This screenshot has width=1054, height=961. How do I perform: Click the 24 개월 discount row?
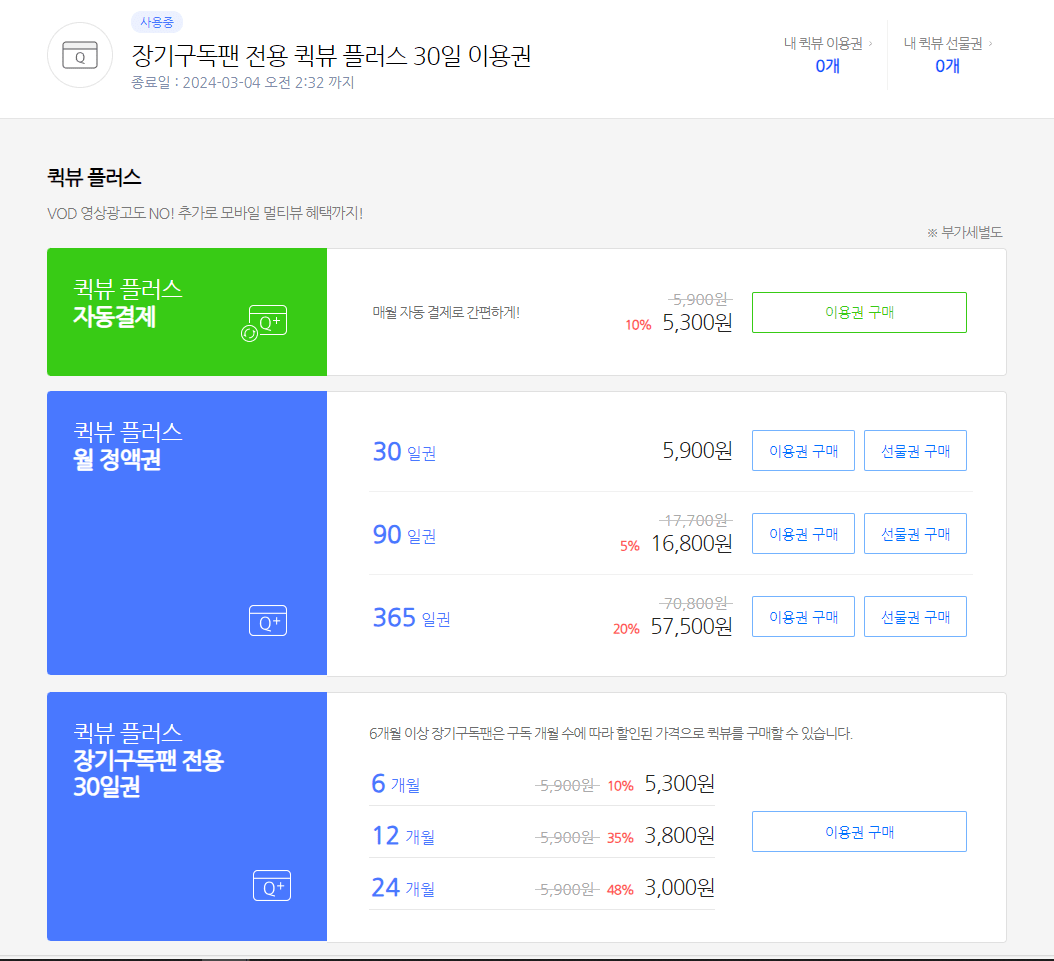pyautogui.click(x=541, y=887)
